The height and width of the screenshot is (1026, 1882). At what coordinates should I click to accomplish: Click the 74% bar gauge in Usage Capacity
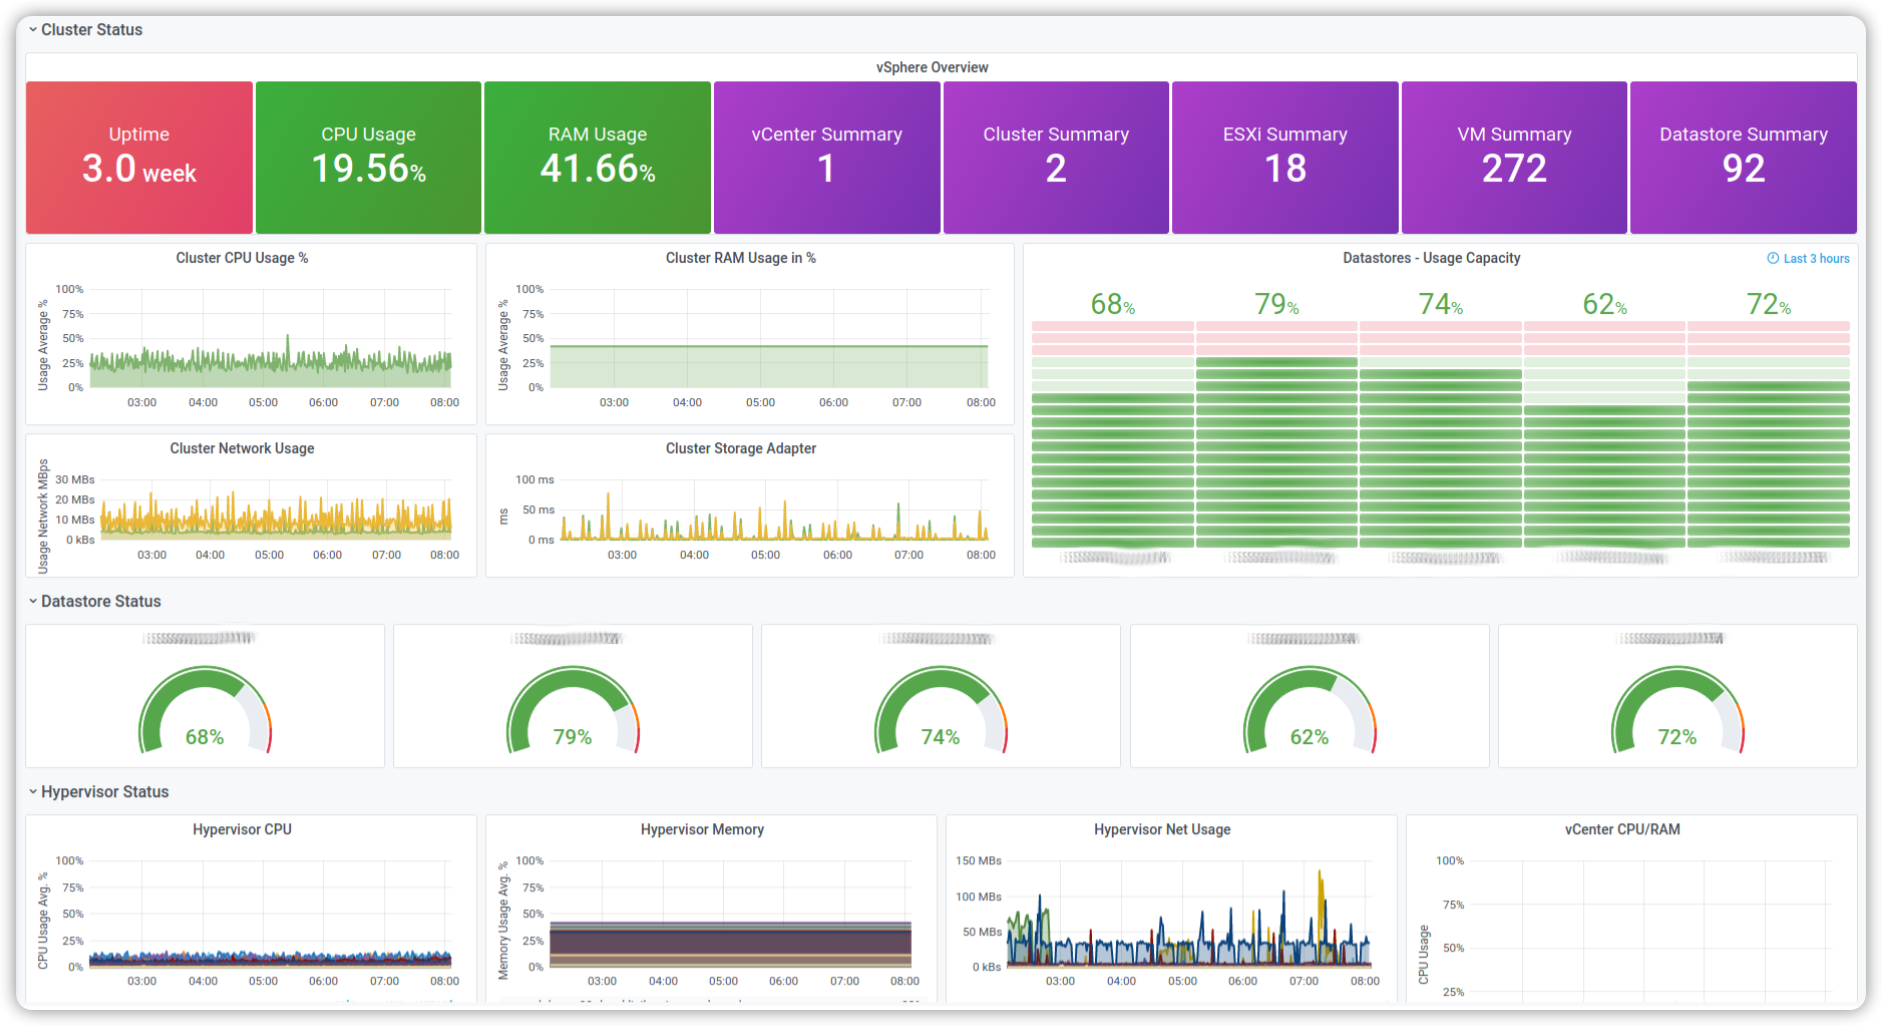point(1441,434)
